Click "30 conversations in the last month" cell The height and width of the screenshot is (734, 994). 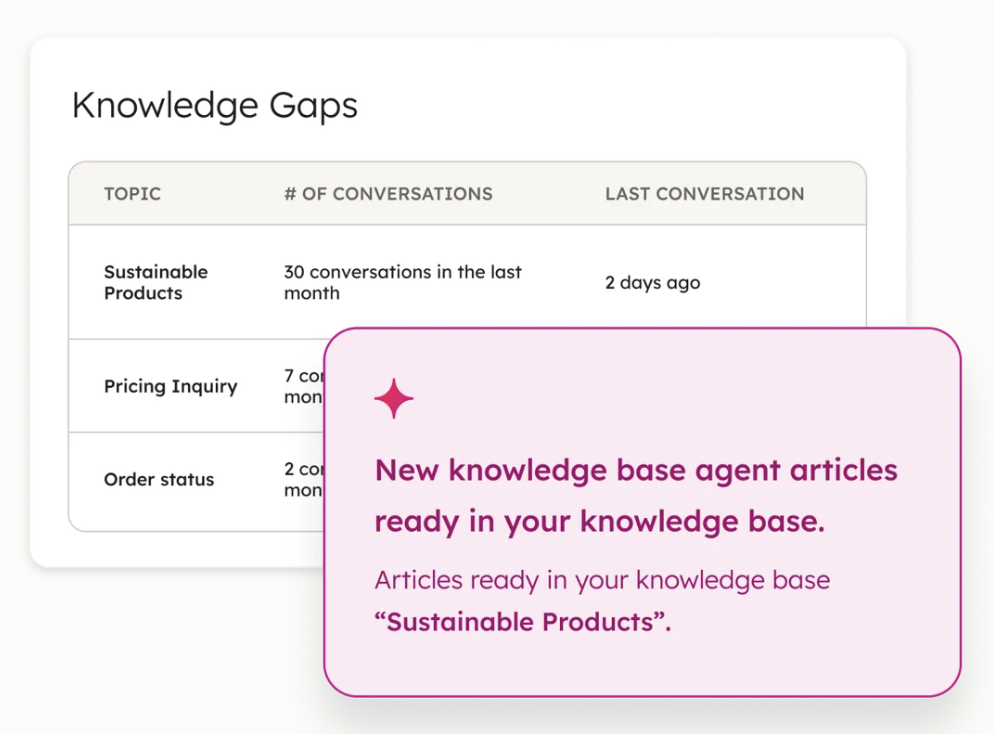(x=402, y=283)
